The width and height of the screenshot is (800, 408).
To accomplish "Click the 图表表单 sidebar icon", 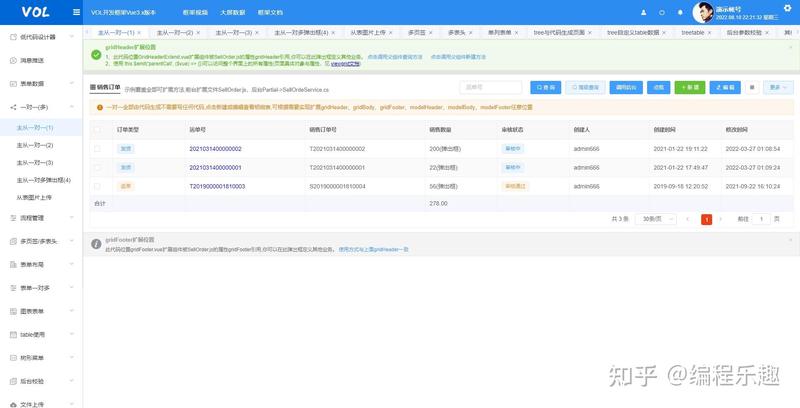I will (14, 311).
